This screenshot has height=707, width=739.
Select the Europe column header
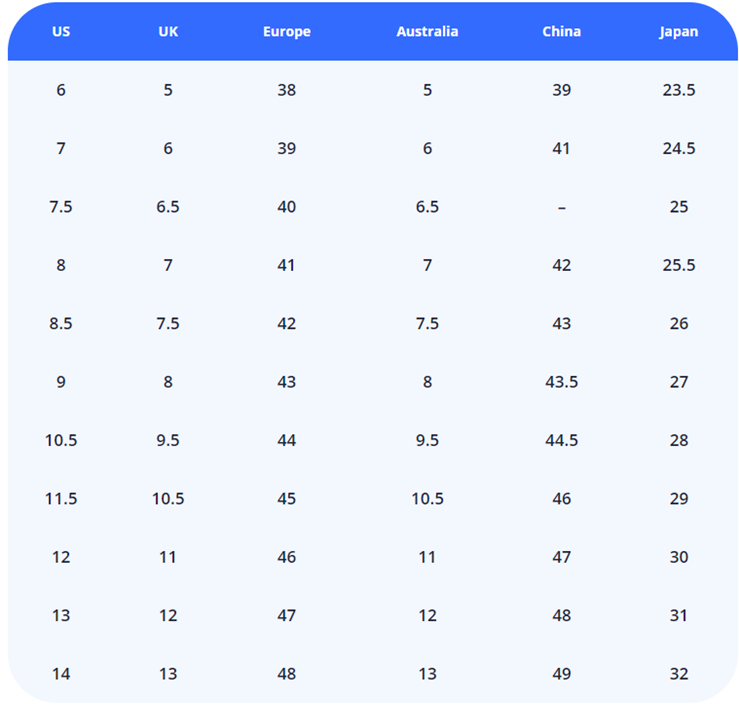[287, 31]
